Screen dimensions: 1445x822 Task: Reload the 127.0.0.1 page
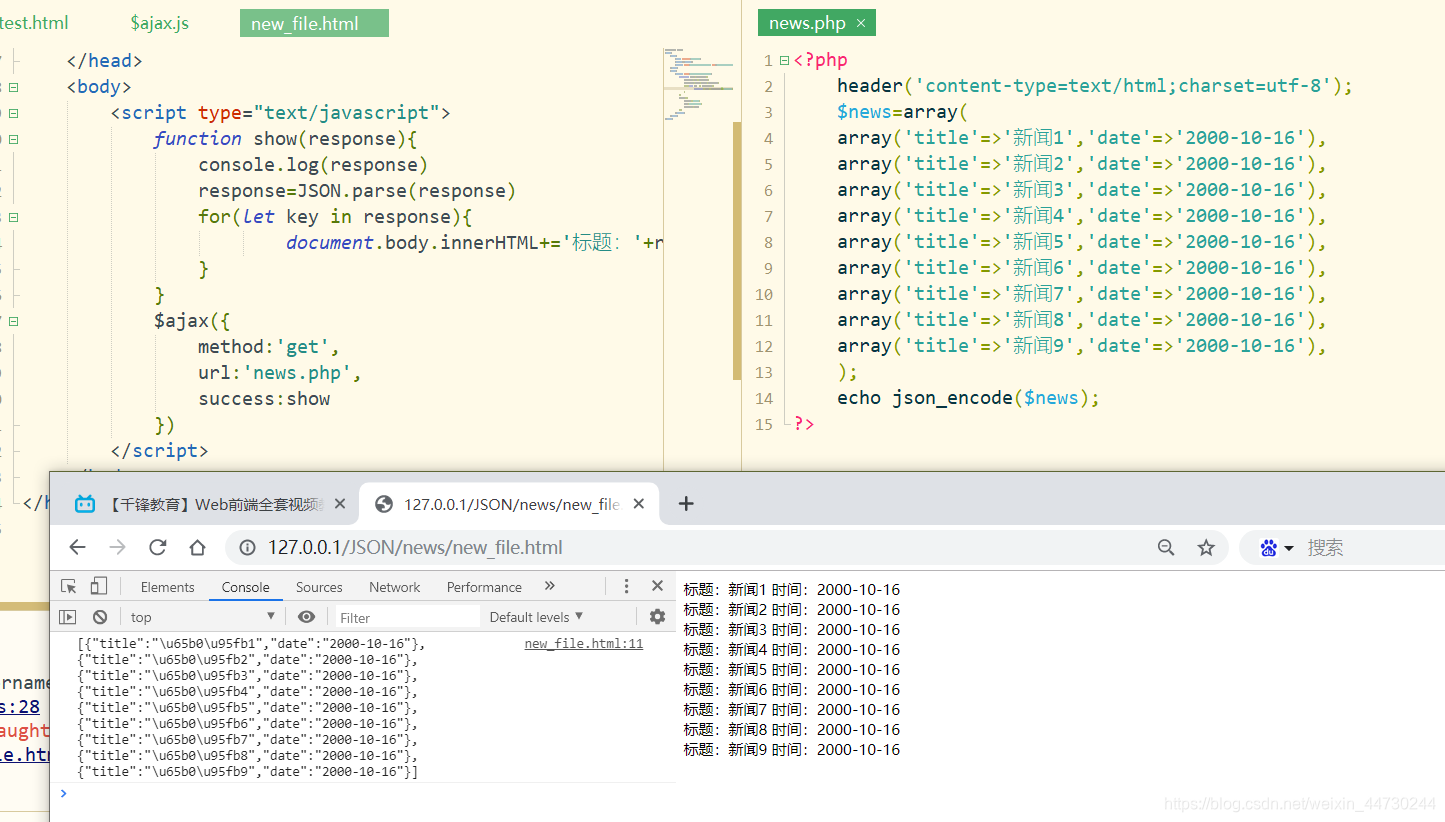pyautogui.click(x=157, y=547)
